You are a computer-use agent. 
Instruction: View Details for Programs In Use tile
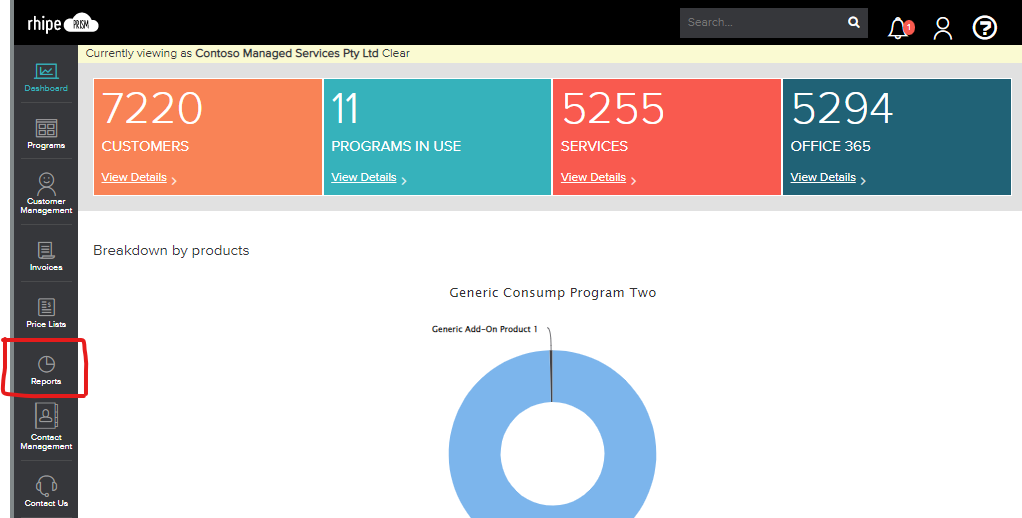pos(364,177)
